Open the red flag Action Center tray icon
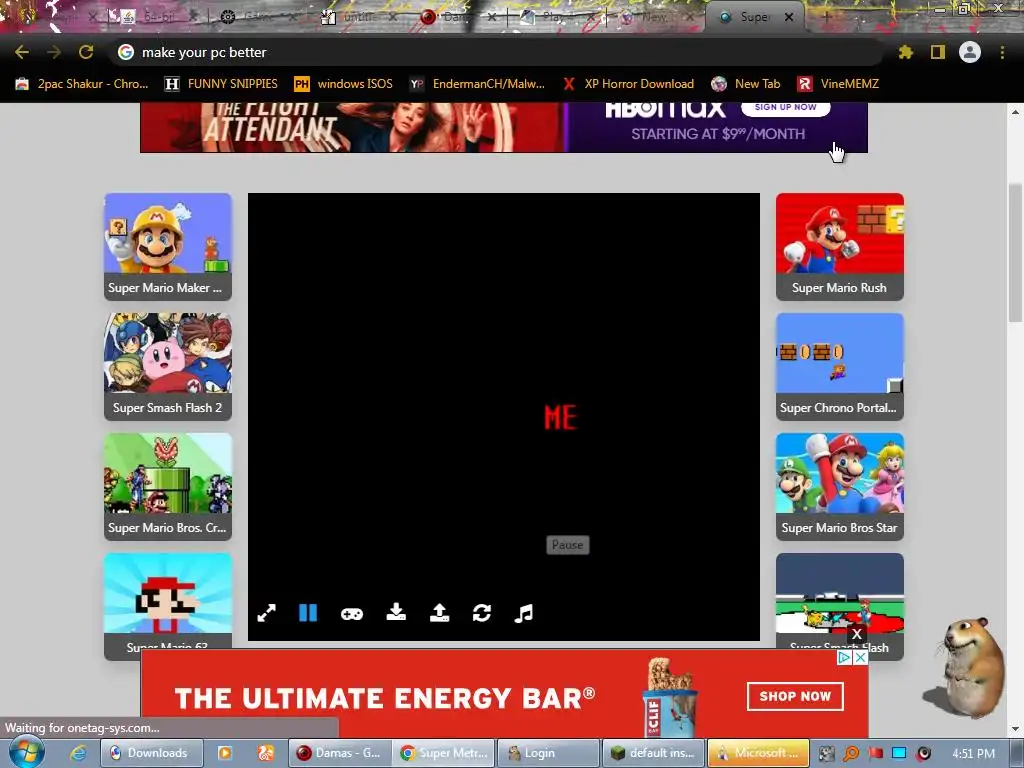This screenshot has height=768, width=1024. coord(875,754)
